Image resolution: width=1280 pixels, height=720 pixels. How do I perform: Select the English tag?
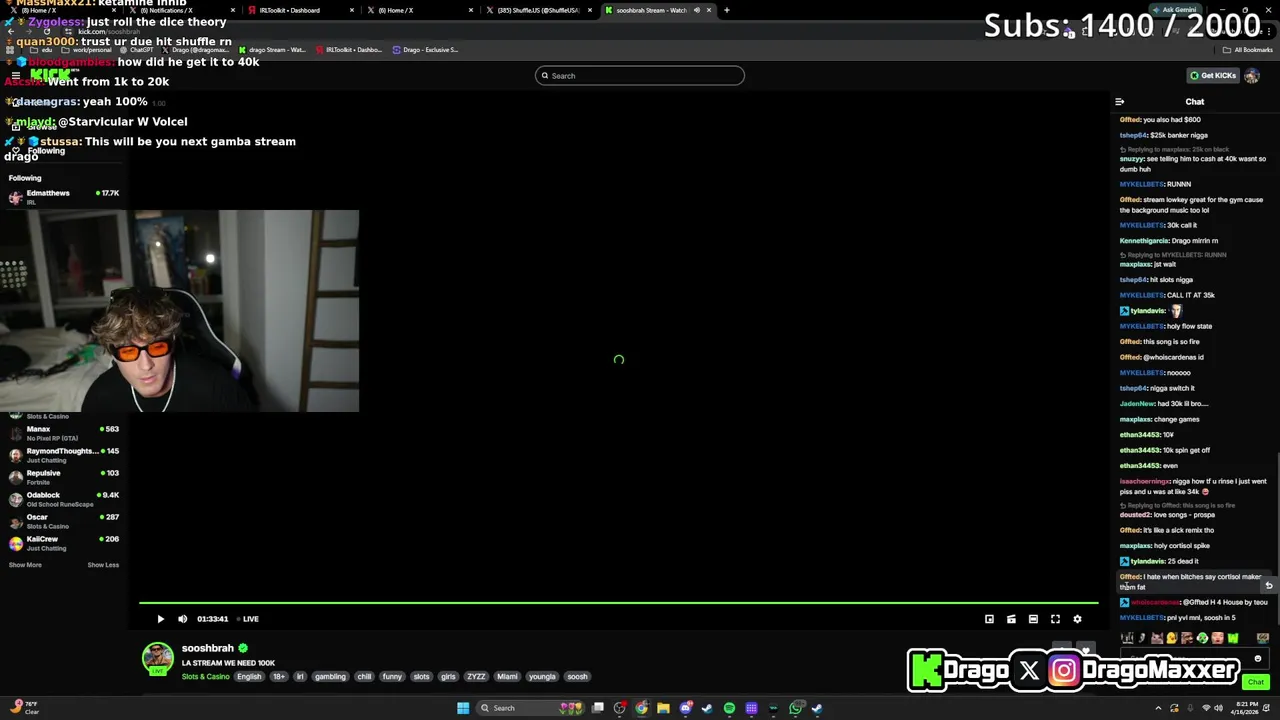point(249,677)
